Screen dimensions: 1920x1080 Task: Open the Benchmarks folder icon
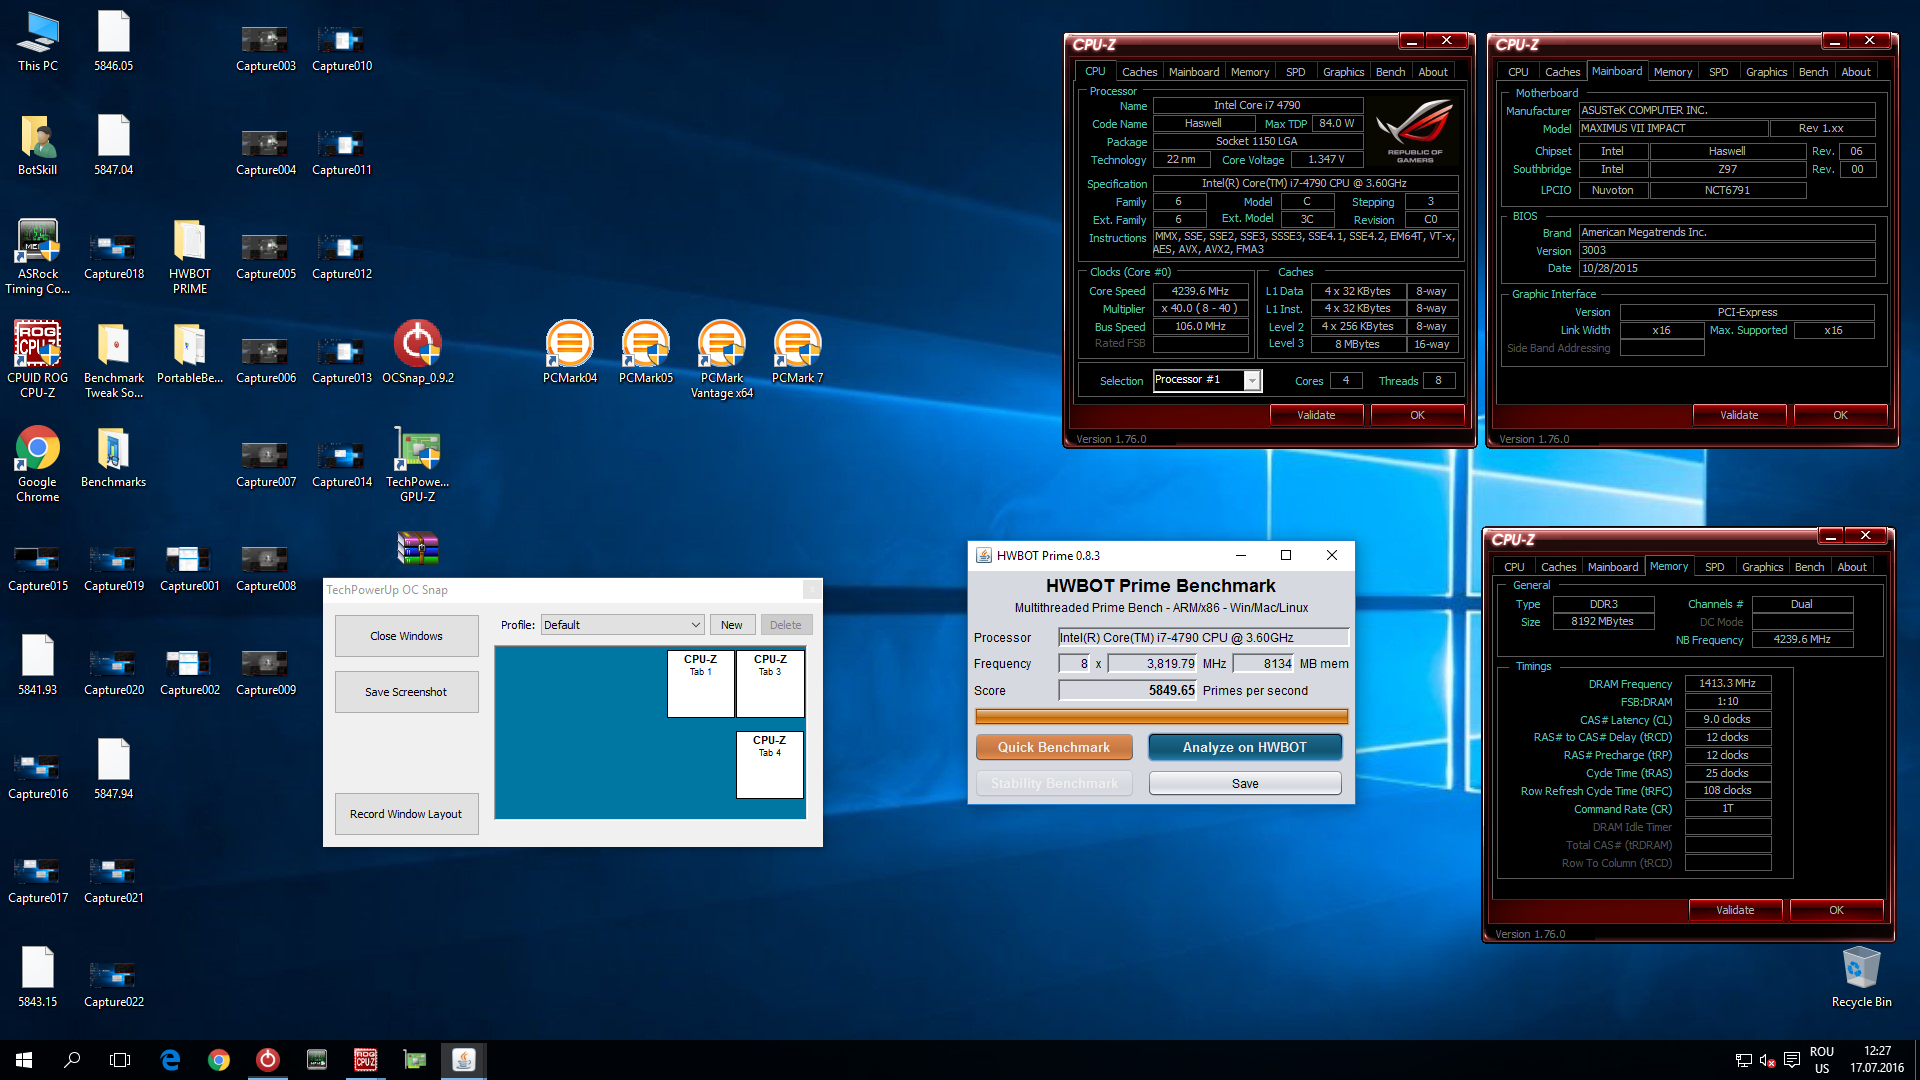point(114,458)
